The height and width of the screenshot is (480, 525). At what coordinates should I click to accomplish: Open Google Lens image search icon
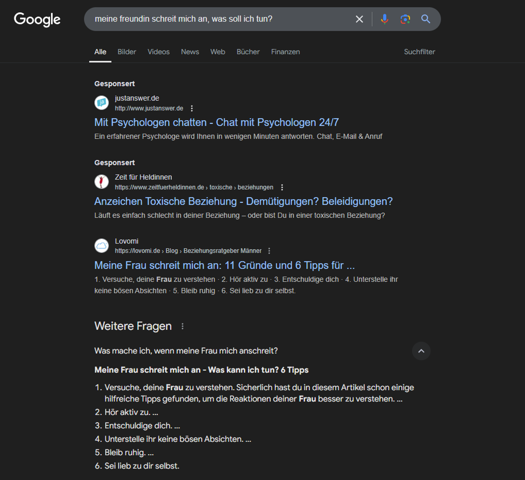[x=405, y=19]
